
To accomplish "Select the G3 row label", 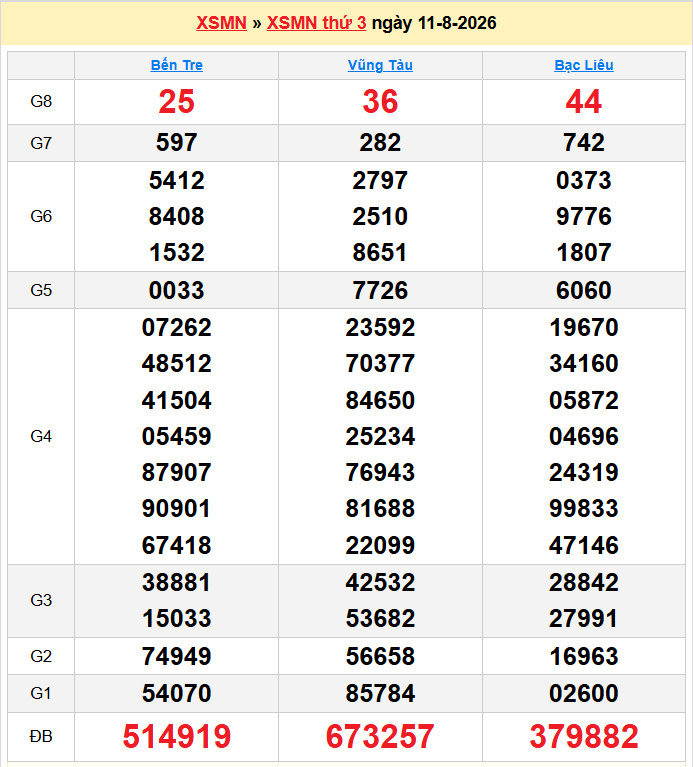I will point(41,600).
